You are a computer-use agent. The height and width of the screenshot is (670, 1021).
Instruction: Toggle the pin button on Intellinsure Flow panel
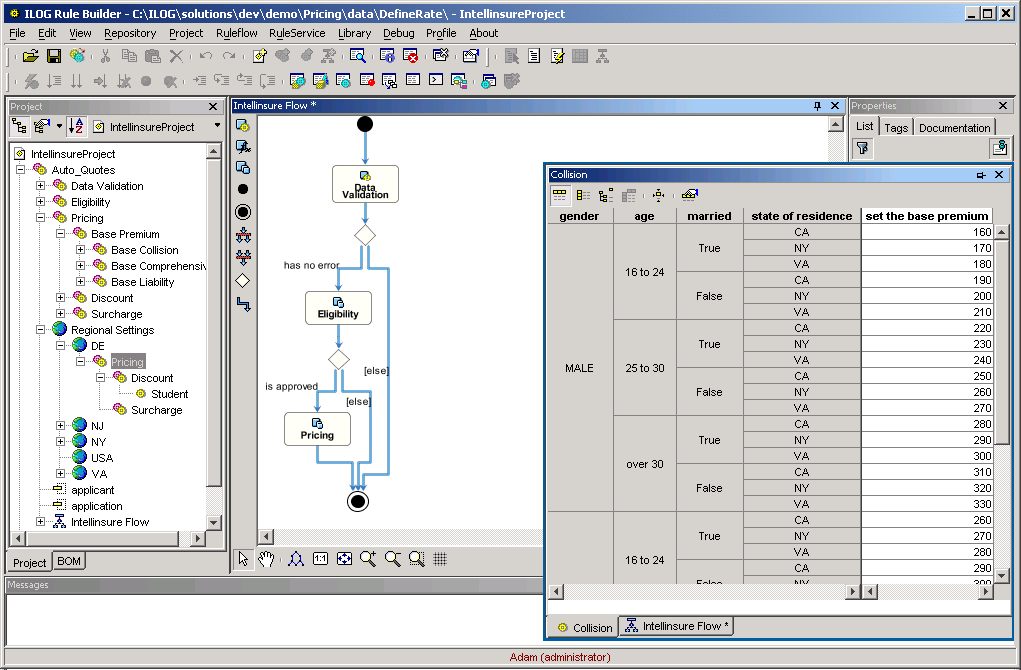(818, 105)
